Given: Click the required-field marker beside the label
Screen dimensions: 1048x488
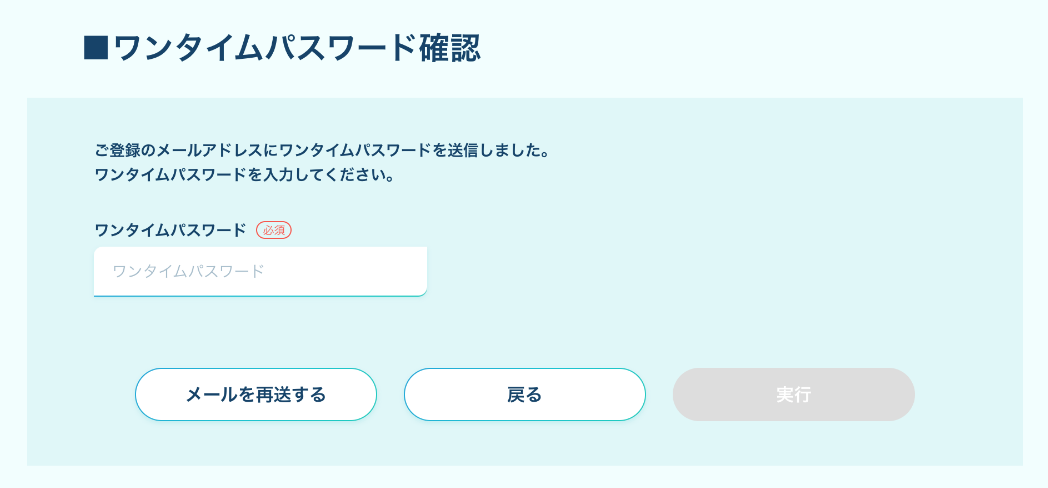Looking at the screenshot, I should tap(273, 230).
